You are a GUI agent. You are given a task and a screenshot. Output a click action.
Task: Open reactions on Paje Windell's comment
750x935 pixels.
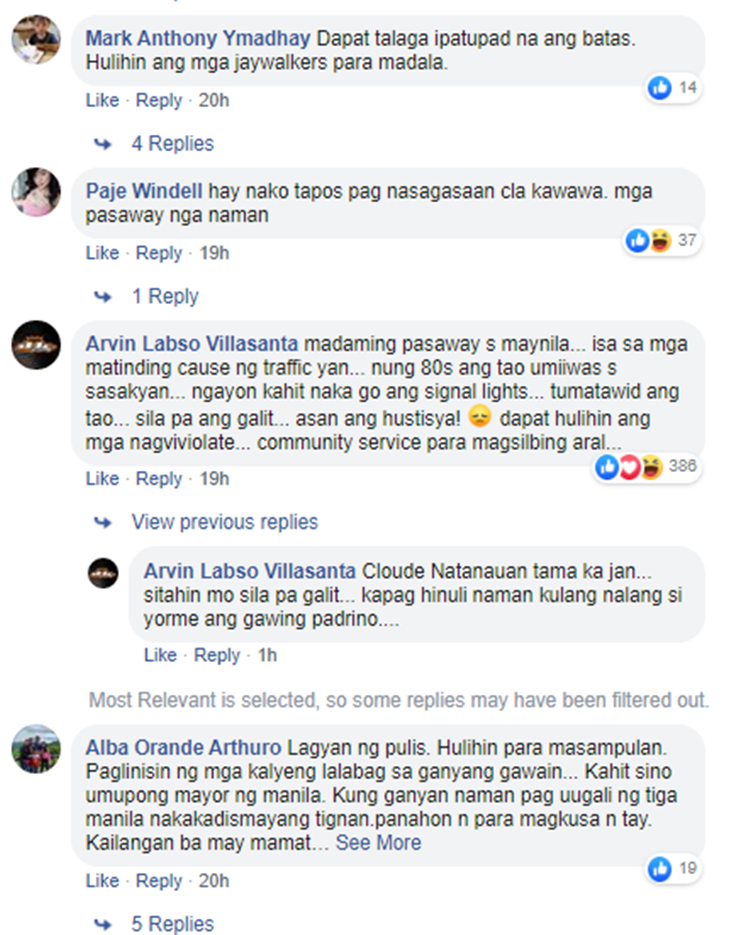pos(662,240)
